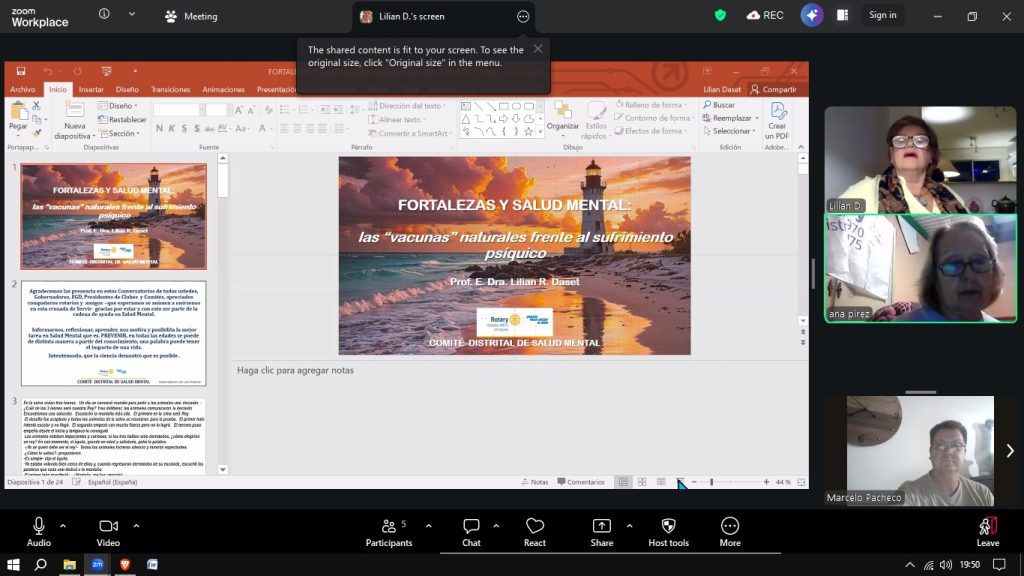The height and width of the screenshot is (576, 1024).
Task: Open the Chat panel
Action: click(x=471, y=531)
